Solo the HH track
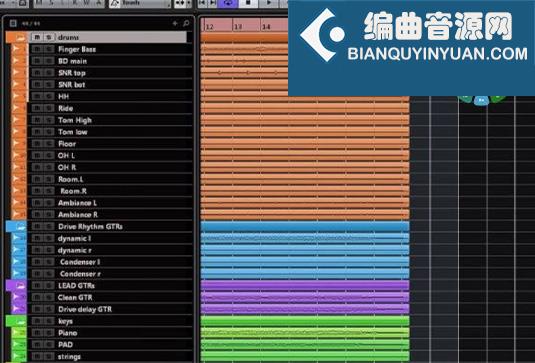Screen dimensions: 535x363 pos(49,97)
